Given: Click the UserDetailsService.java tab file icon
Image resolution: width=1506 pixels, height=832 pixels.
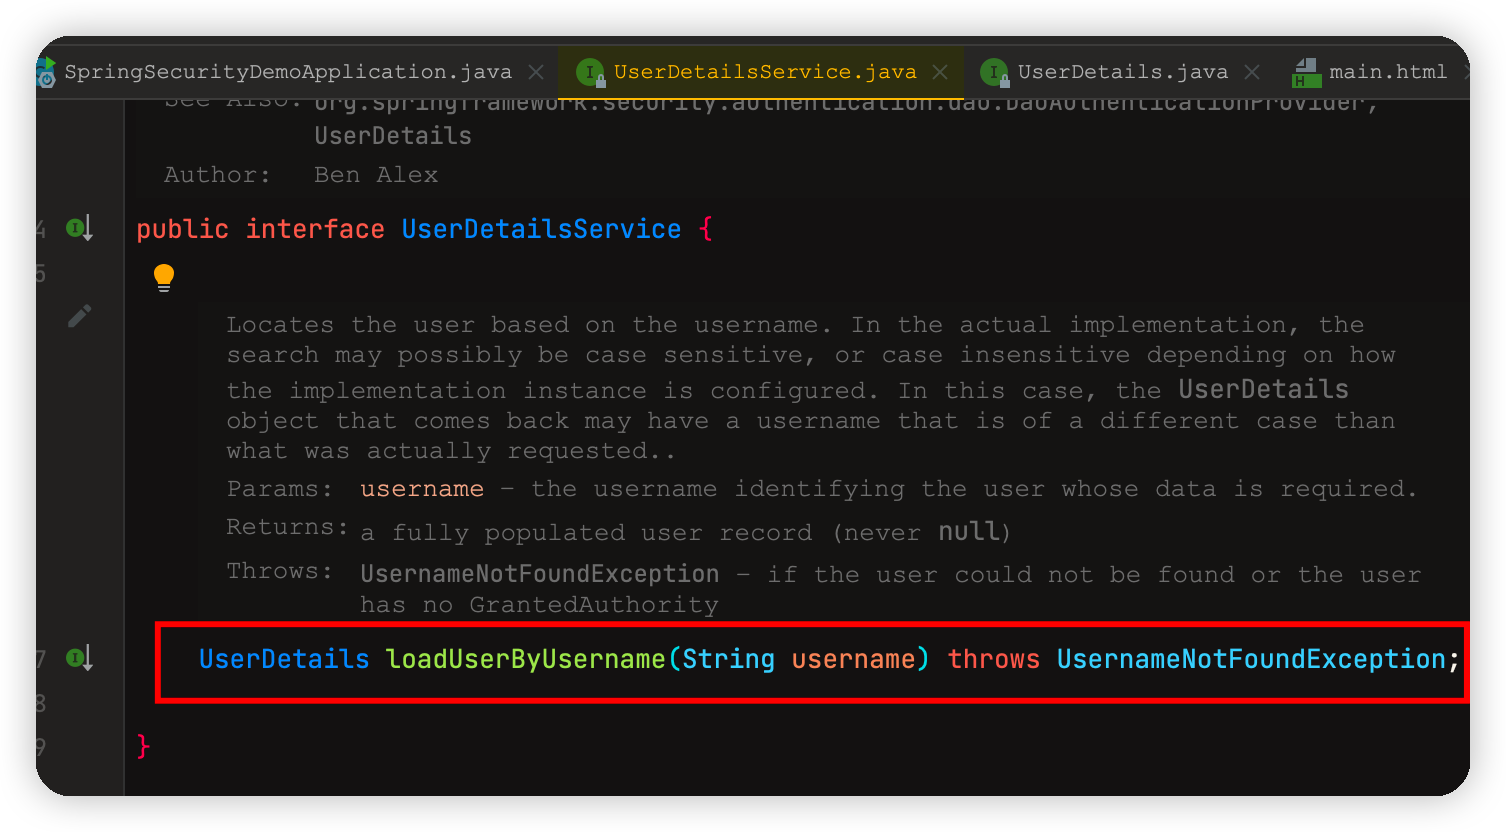Looking at the screenshot, I should click(591, 72).
